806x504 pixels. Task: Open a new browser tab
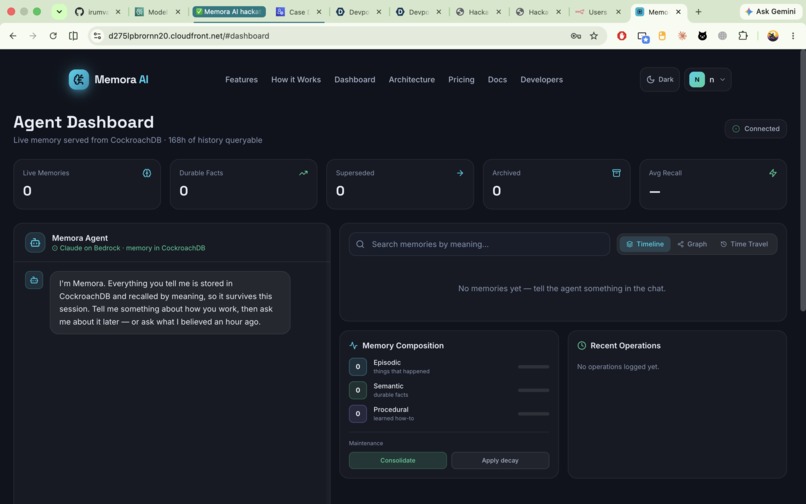tap(698, 11)
